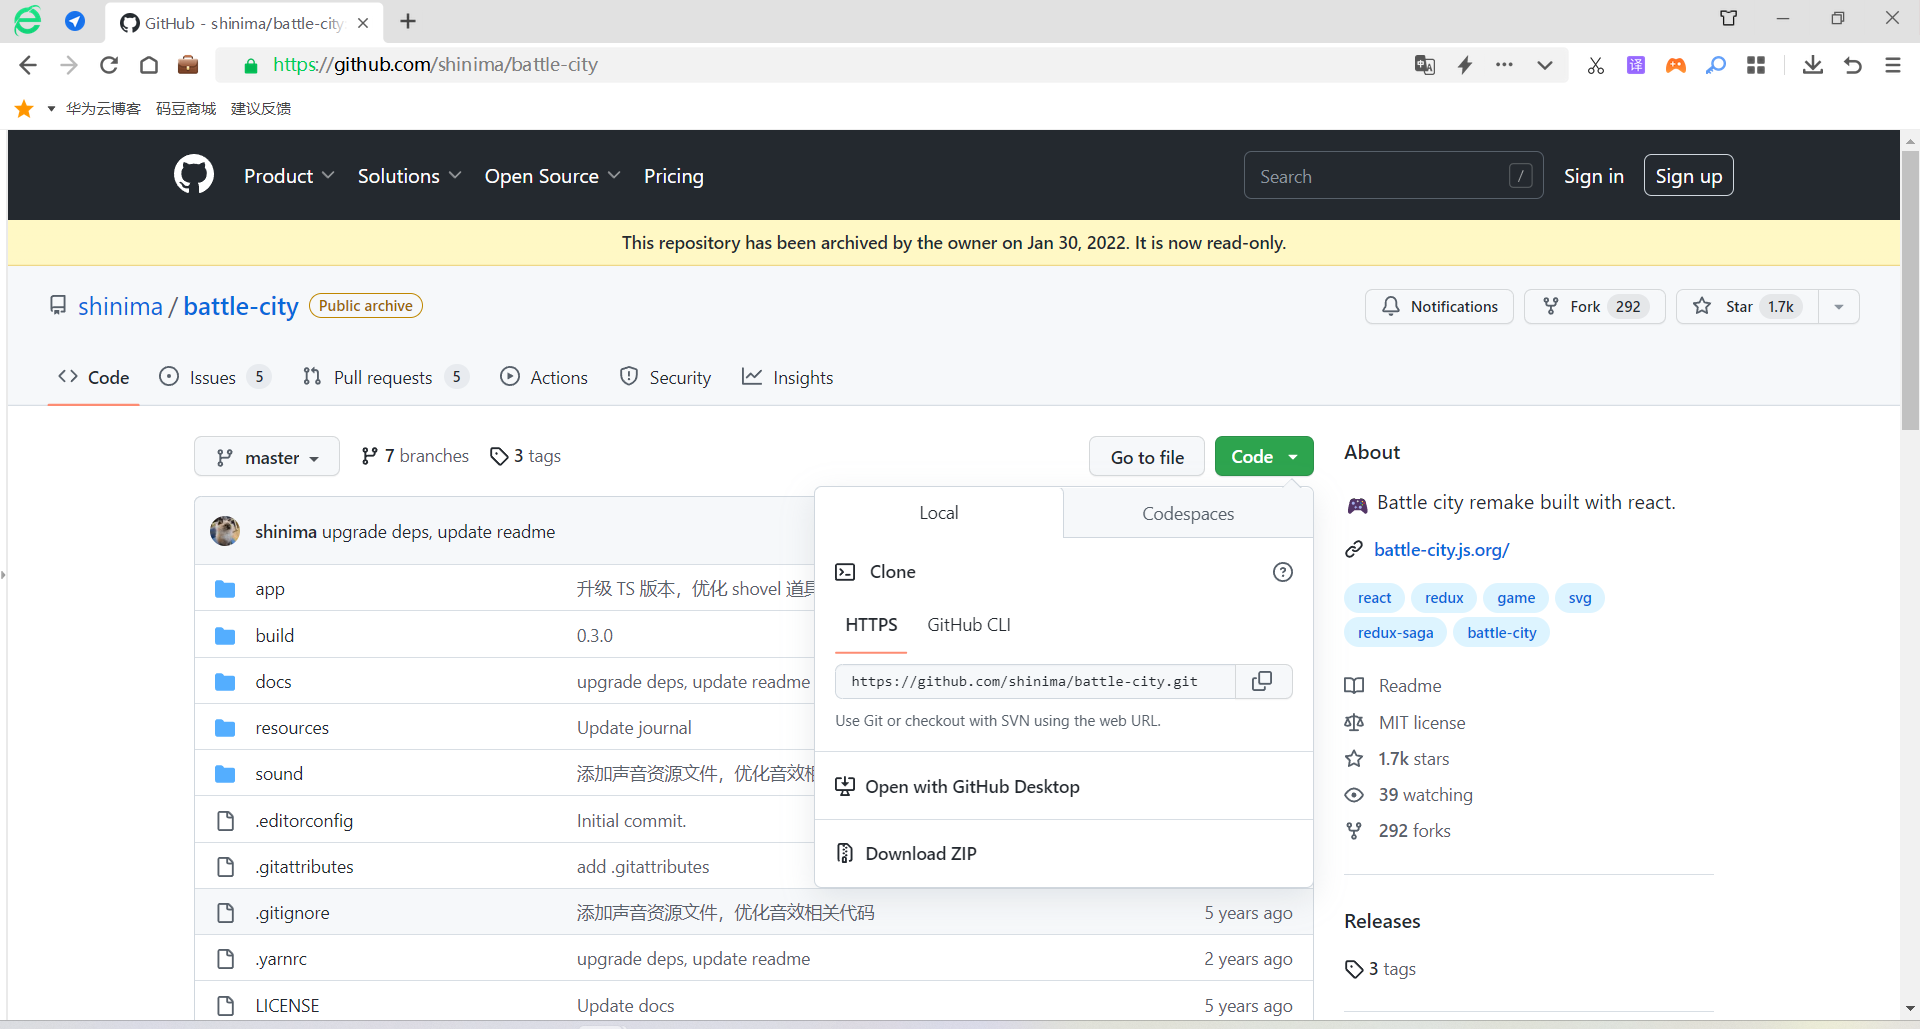Click the Sign up button

click(x=1689, y=176)
